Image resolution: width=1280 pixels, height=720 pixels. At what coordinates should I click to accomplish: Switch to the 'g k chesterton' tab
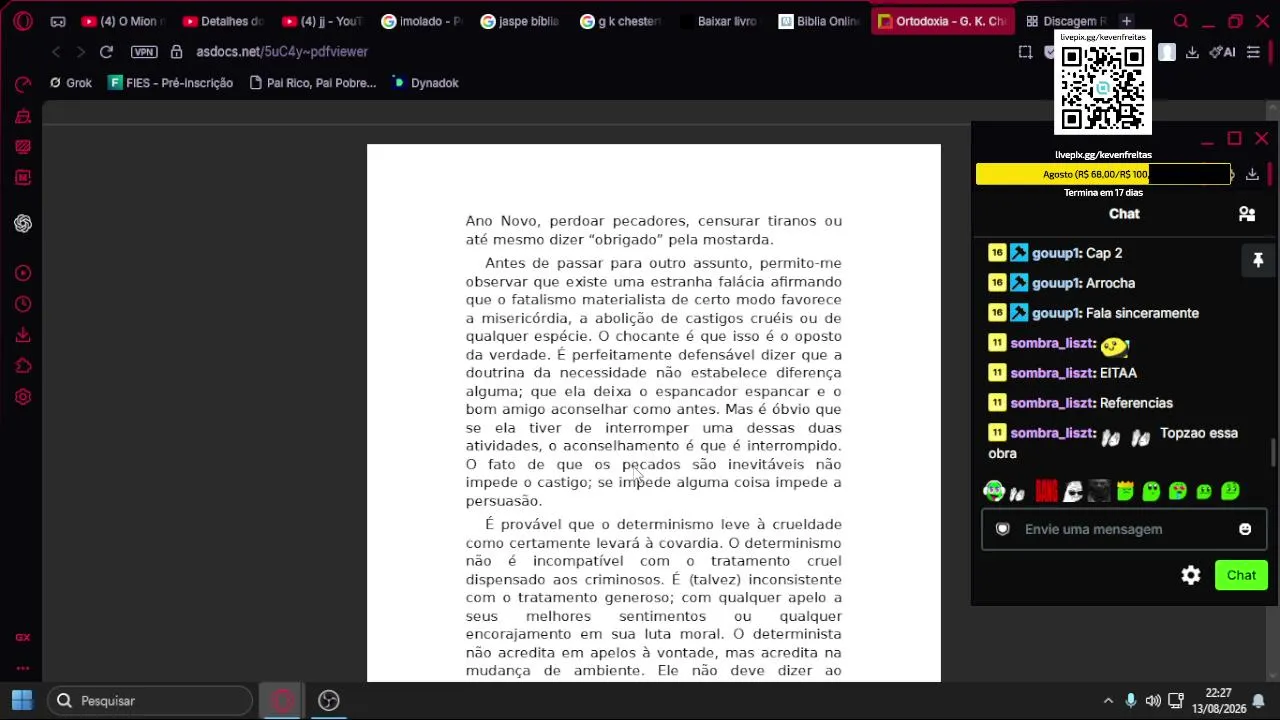tap(620, 21)
